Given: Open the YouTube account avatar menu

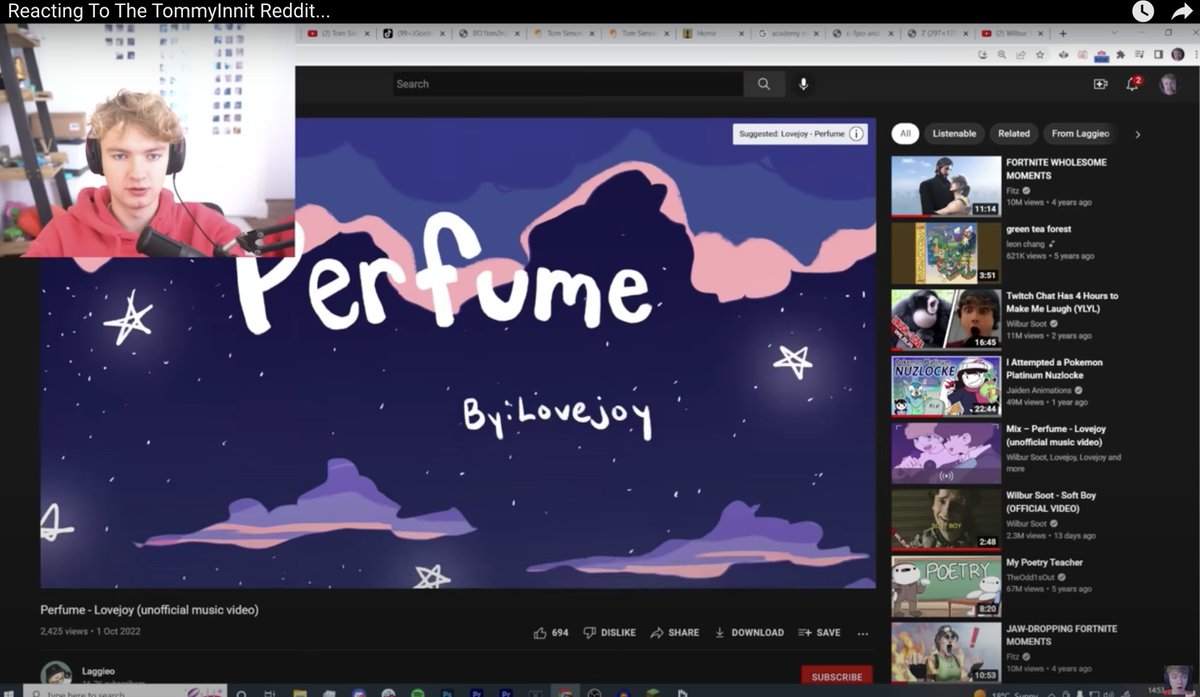Looking at the screenshot, I should coord(1168,84).
